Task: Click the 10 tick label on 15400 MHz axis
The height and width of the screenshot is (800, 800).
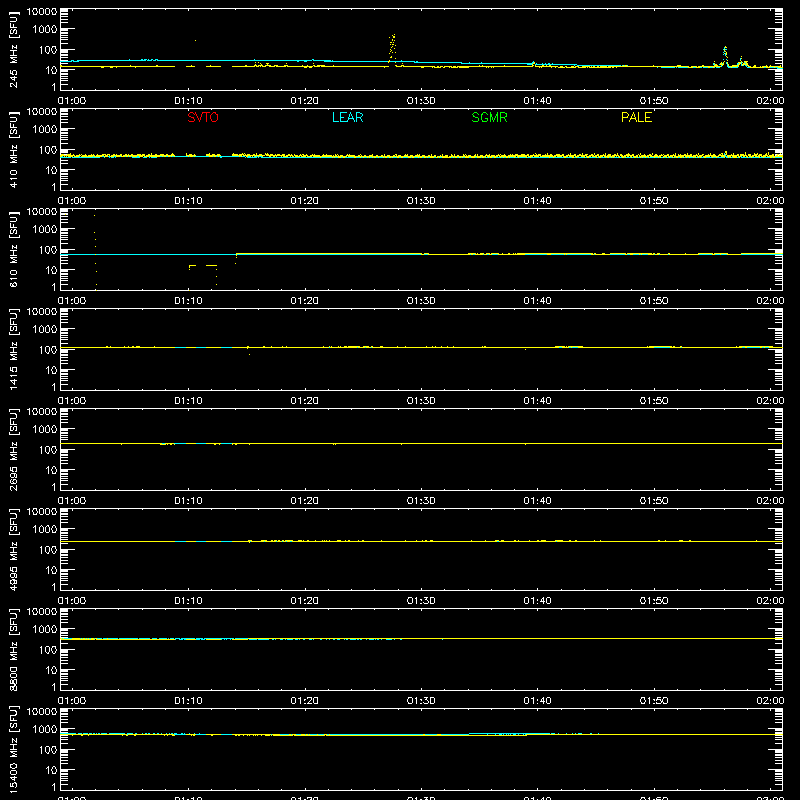Action: pyautogui.click(x=52, y=770)
